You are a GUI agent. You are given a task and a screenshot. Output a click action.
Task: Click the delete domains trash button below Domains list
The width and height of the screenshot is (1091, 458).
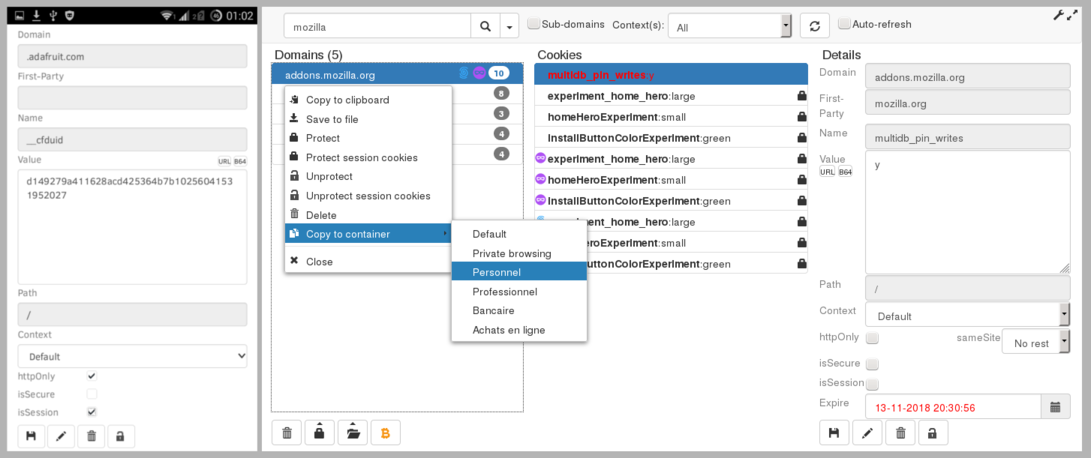point(287,433)
